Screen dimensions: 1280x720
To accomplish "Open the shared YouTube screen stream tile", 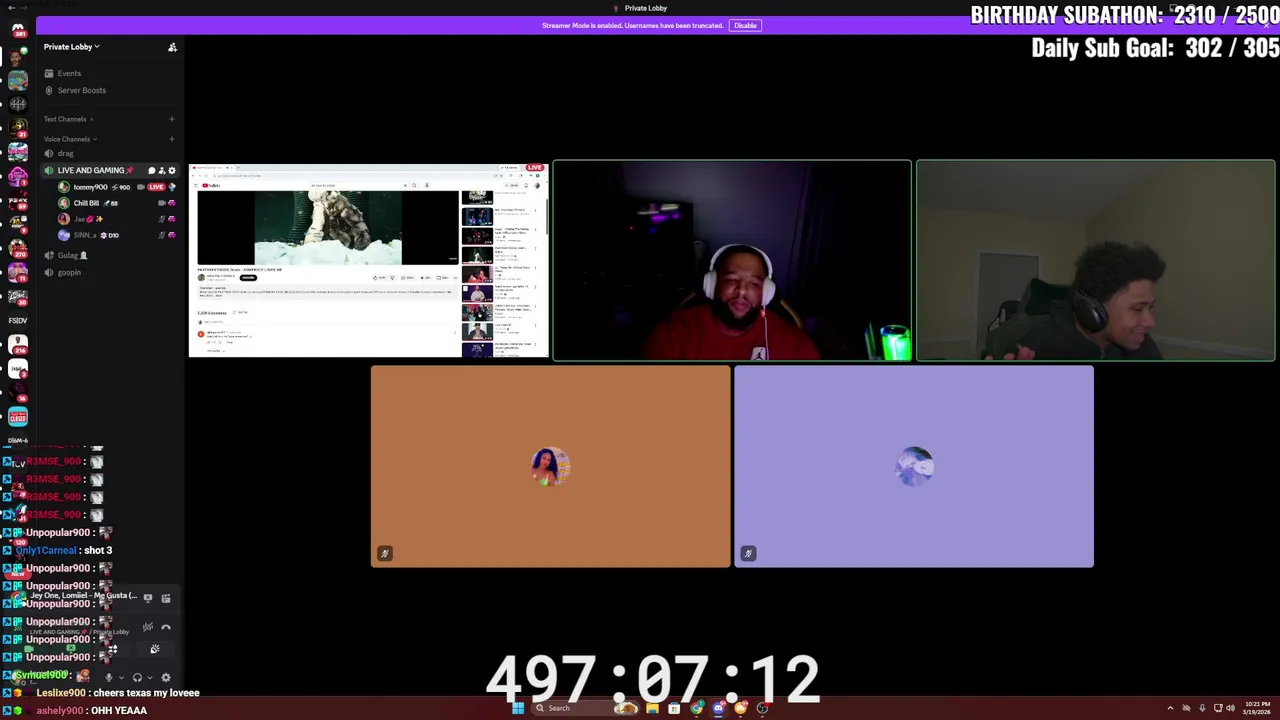I will click(x=368, y=260).
